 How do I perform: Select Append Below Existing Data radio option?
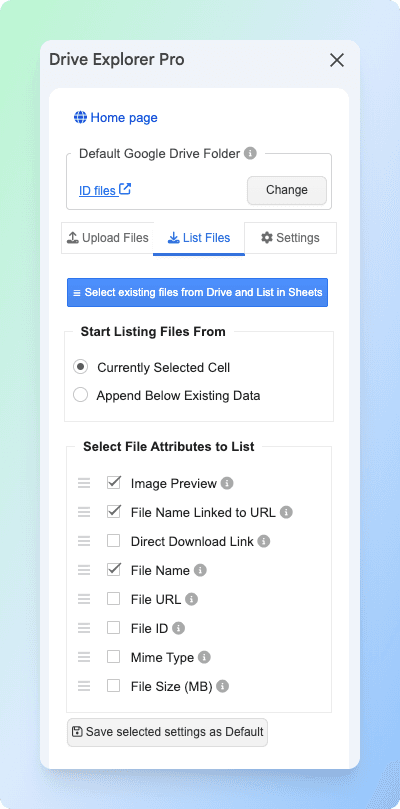[x=80, y=395]
